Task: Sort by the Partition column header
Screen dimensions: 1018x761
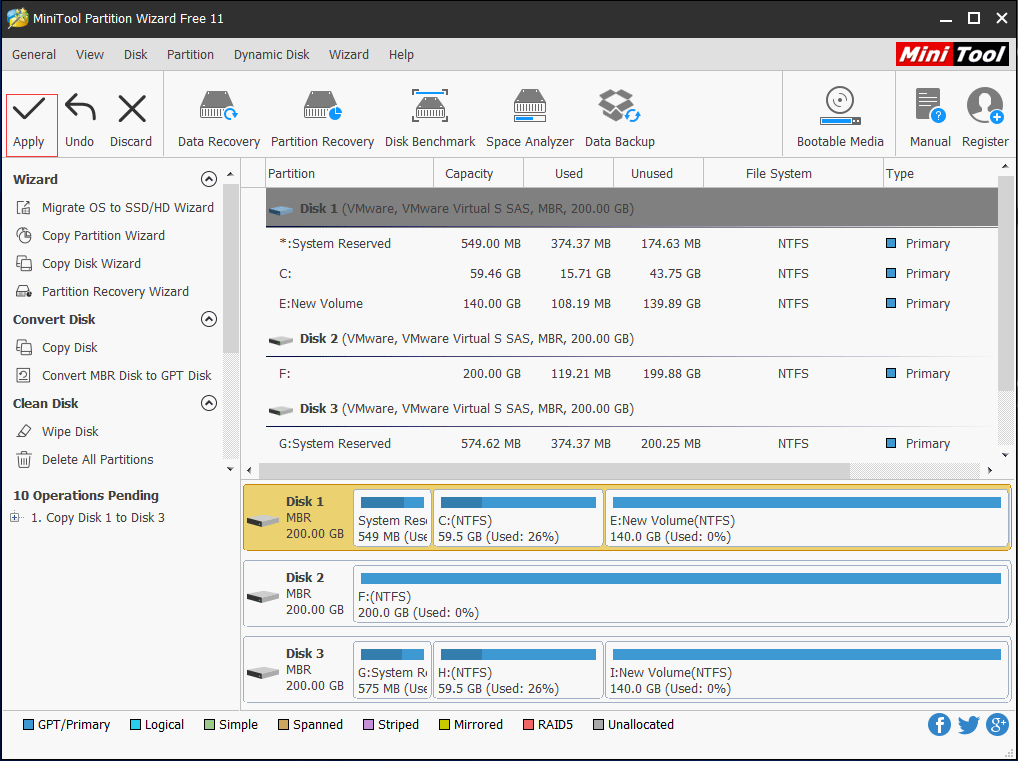Action: (349, 173)
